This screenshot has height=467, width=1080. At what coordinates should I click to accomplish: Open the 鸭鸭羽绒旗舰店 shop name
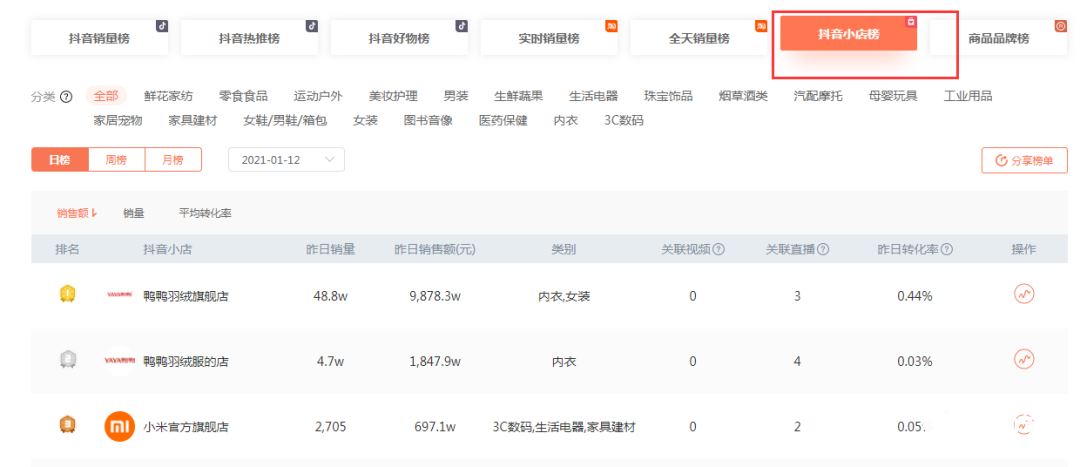pyautogui.click(x=186, y=296)
